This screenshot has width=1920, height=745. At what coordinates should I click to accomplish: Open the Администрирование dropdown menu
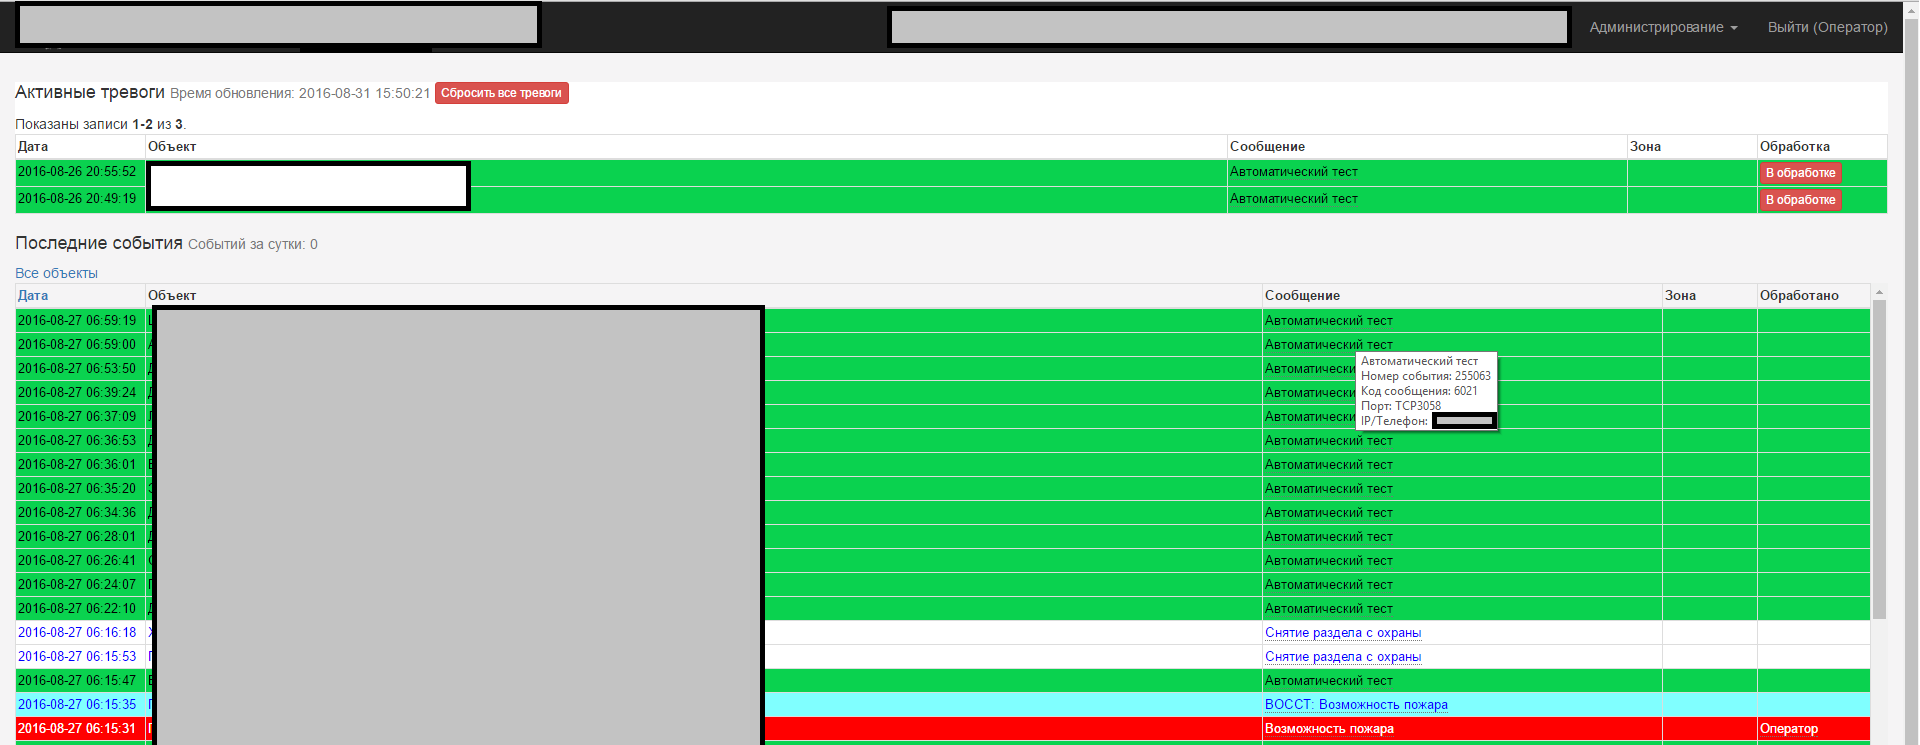(x=1663, y=27)
